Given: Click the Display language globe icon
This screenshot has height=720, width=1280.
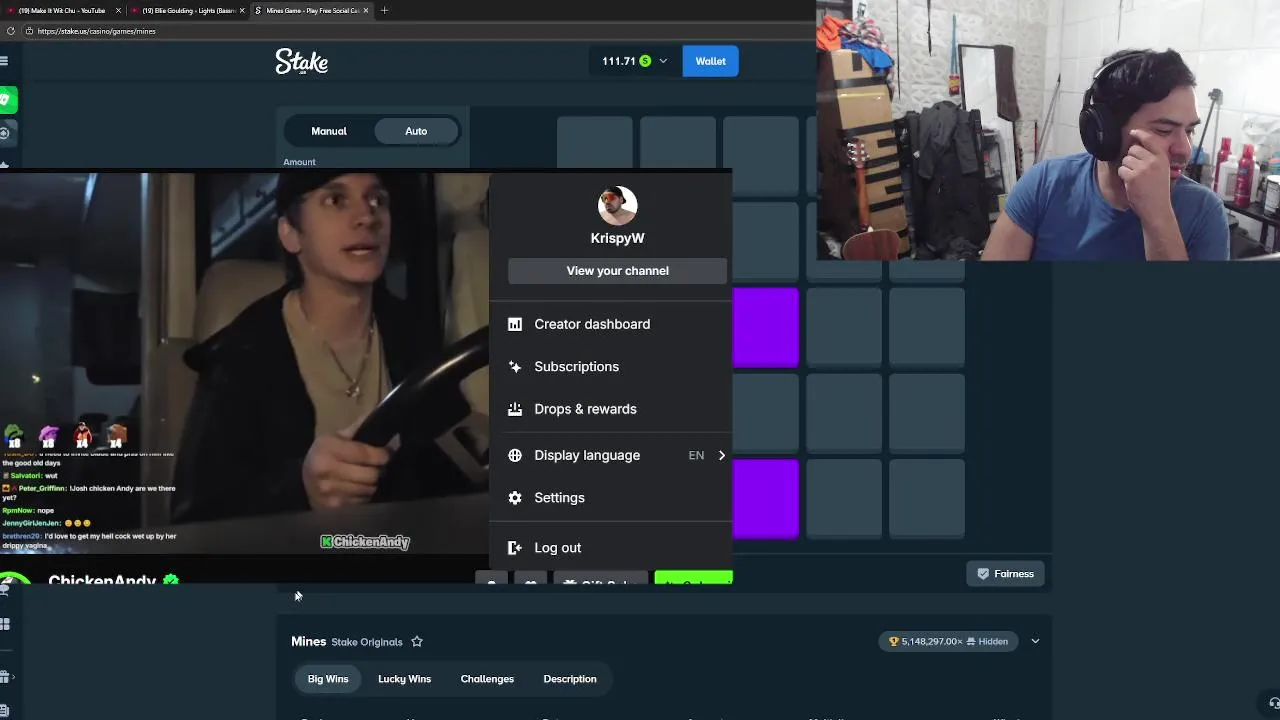Looking at the screenshot, I should [515, 455].
